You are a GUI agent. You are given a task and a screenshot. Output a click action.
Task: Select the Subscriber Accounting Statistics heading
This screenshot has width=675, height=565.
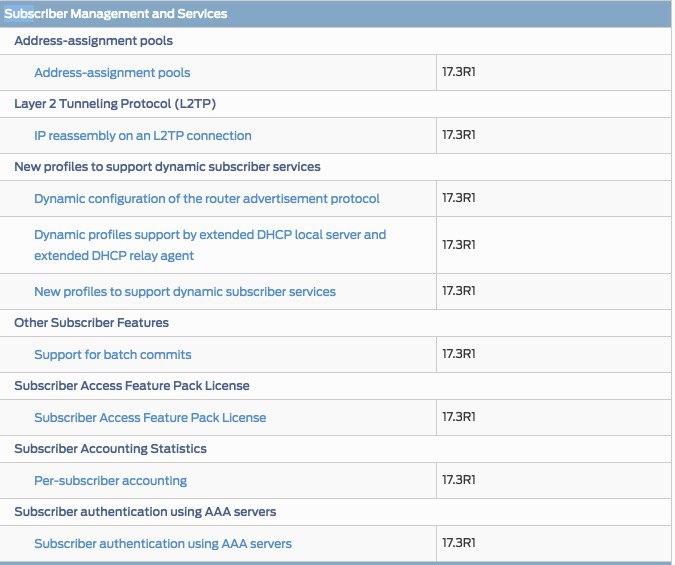point(110,448)
